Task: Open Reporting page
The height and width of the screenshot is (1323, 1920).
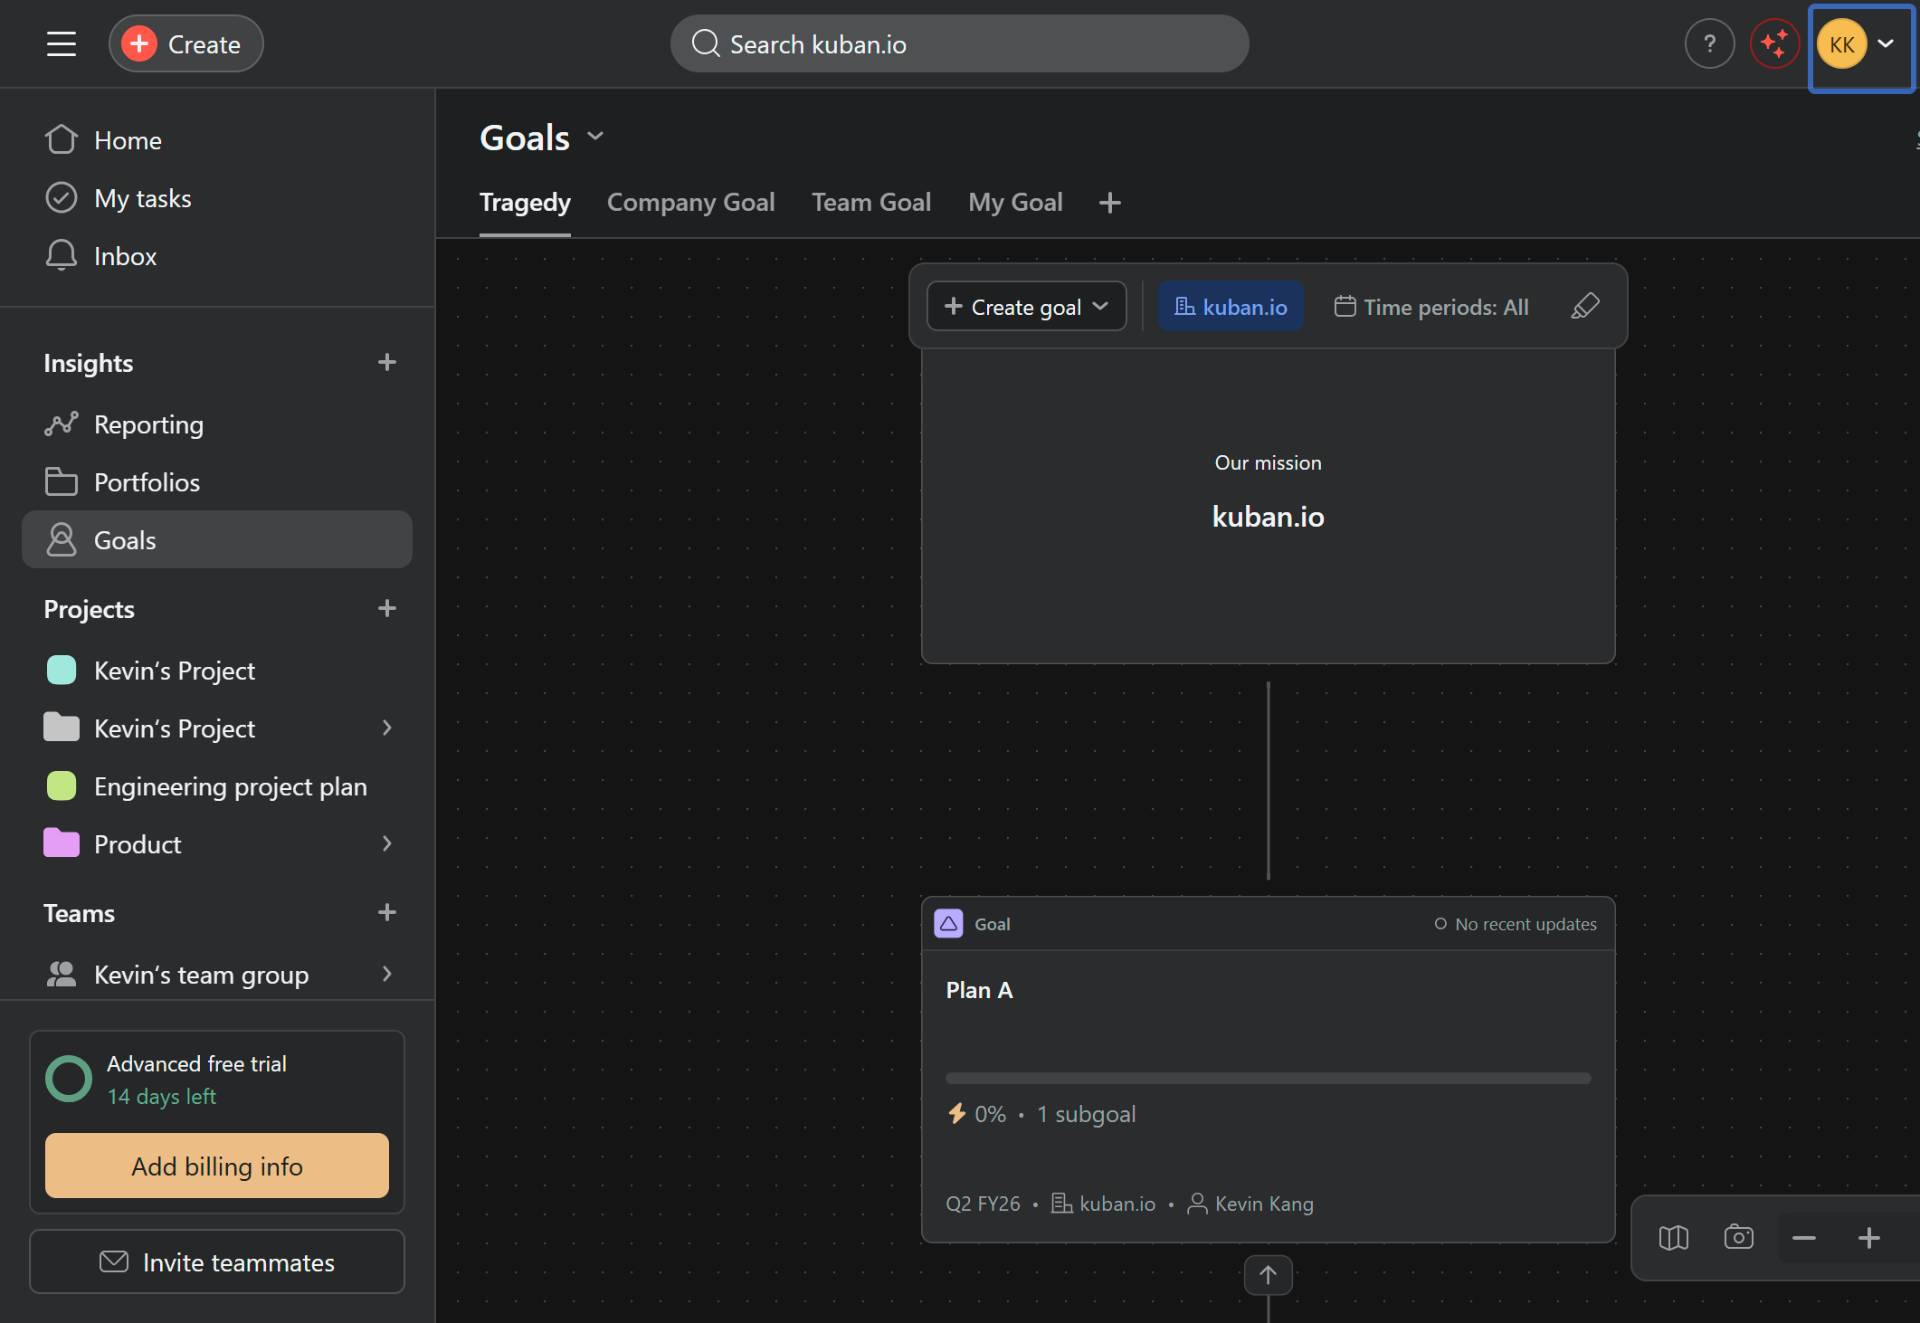Action: pos(217,424)
